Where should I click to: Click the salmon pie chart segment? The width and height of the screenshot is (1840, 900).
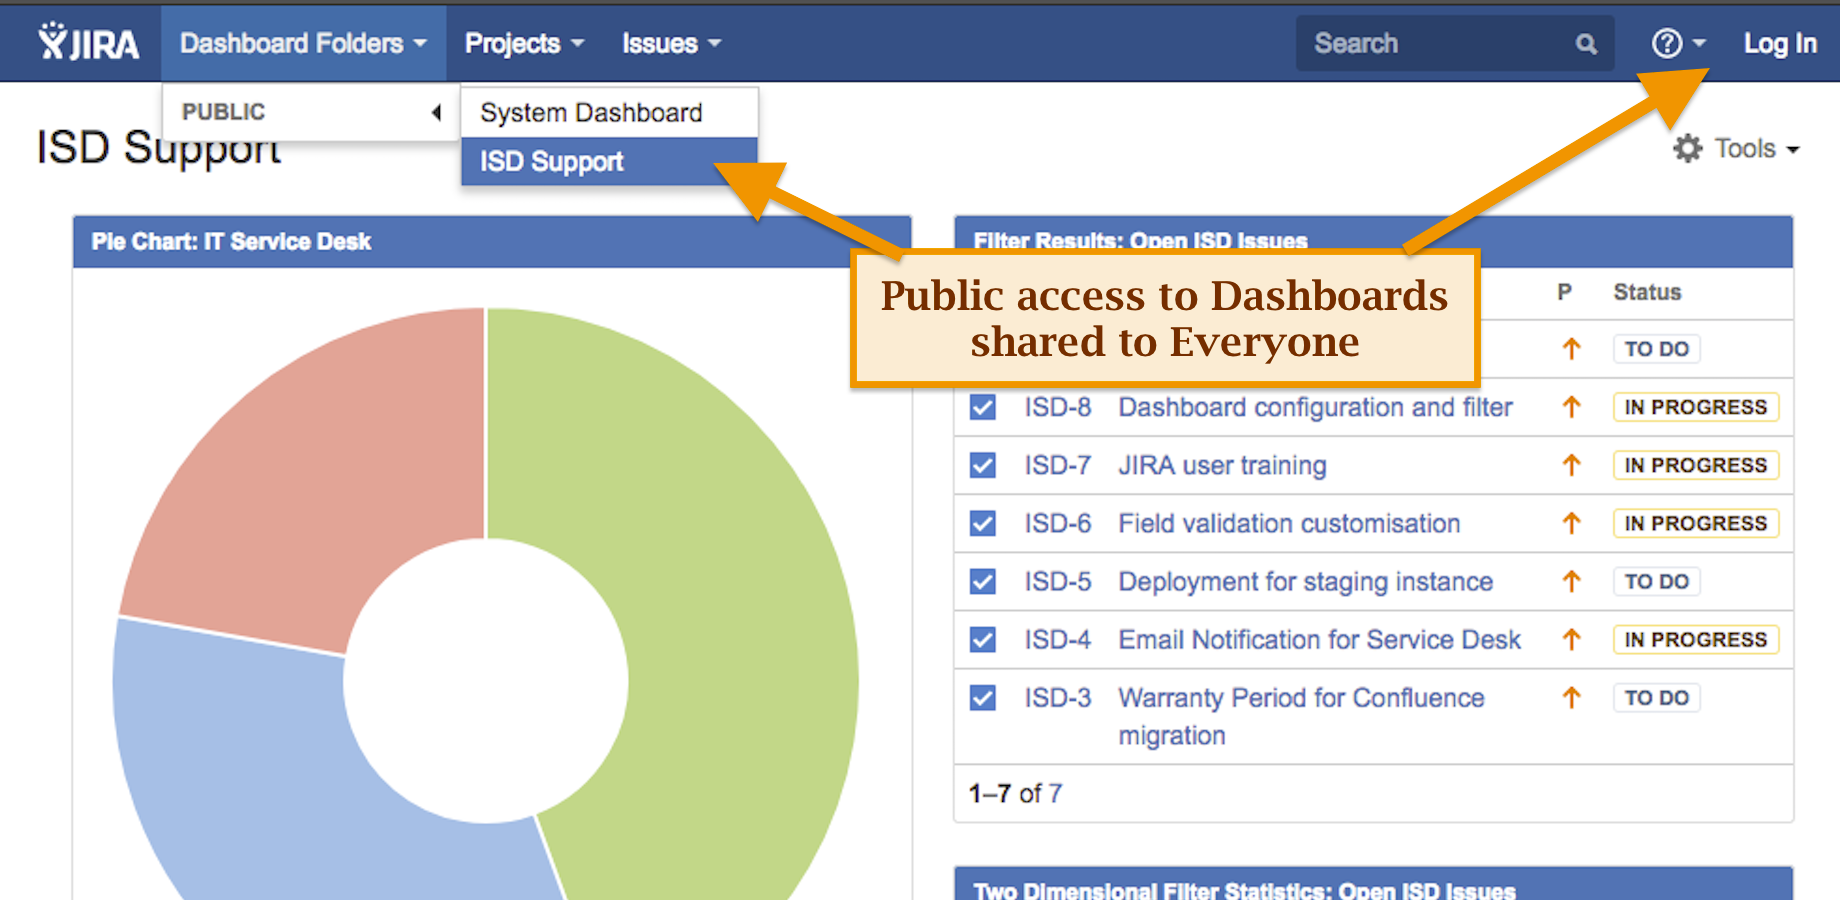pyautogui.click(x=300, y=480)
